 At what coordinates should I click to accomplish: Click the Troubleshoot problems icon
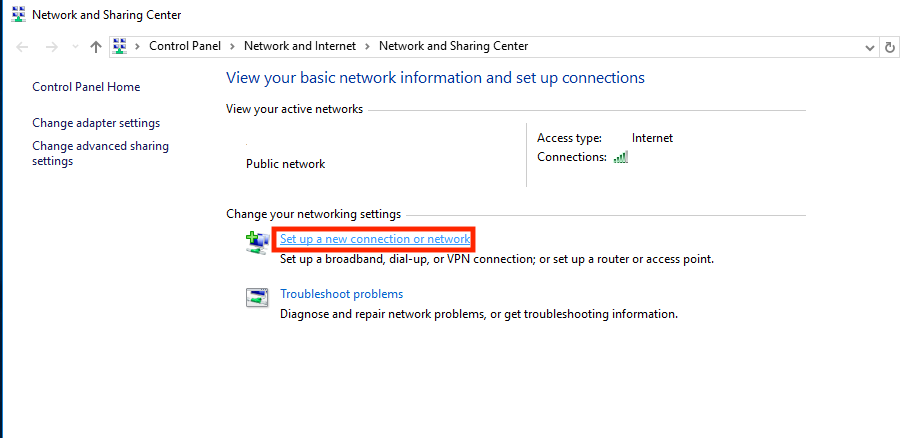coord(257,297)
